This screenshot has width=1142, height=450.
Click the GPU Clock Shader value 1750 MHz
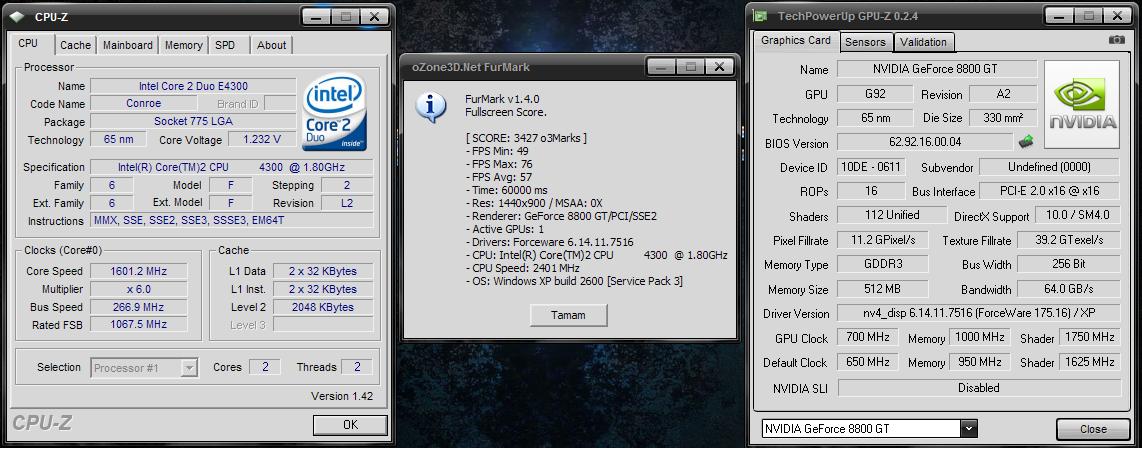point(1089,338)
